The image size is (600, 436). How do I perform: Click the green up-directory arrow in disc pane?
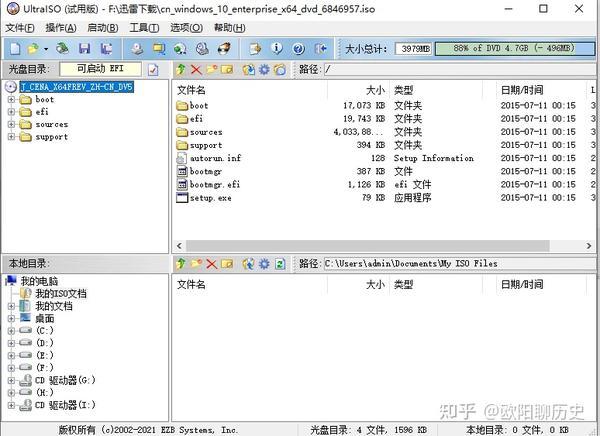181,69
